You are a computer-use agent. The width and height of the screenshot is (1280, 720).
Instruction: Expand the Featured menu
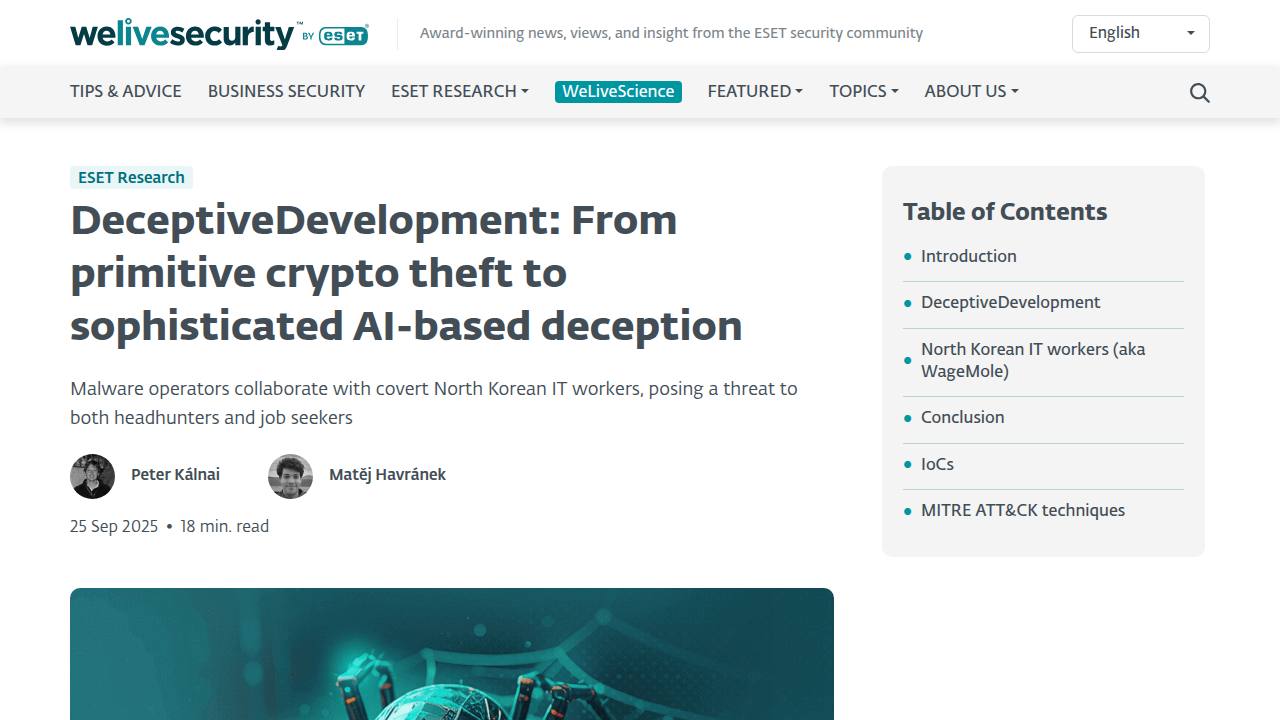tap(755, 91)
